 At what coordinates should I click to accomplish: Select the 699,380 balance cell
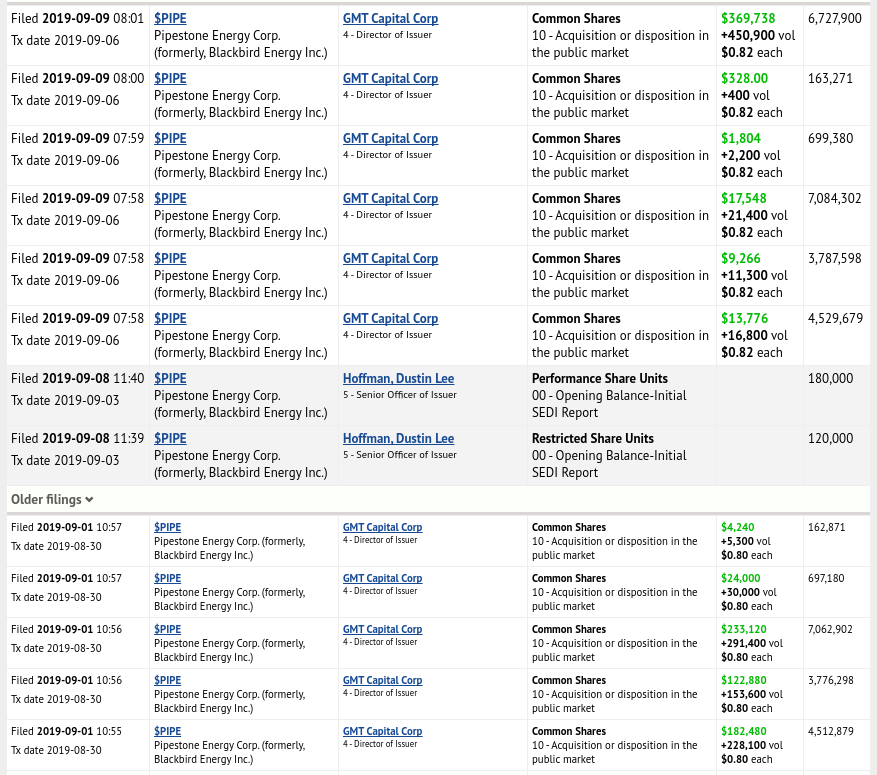(x=831, y=138)
